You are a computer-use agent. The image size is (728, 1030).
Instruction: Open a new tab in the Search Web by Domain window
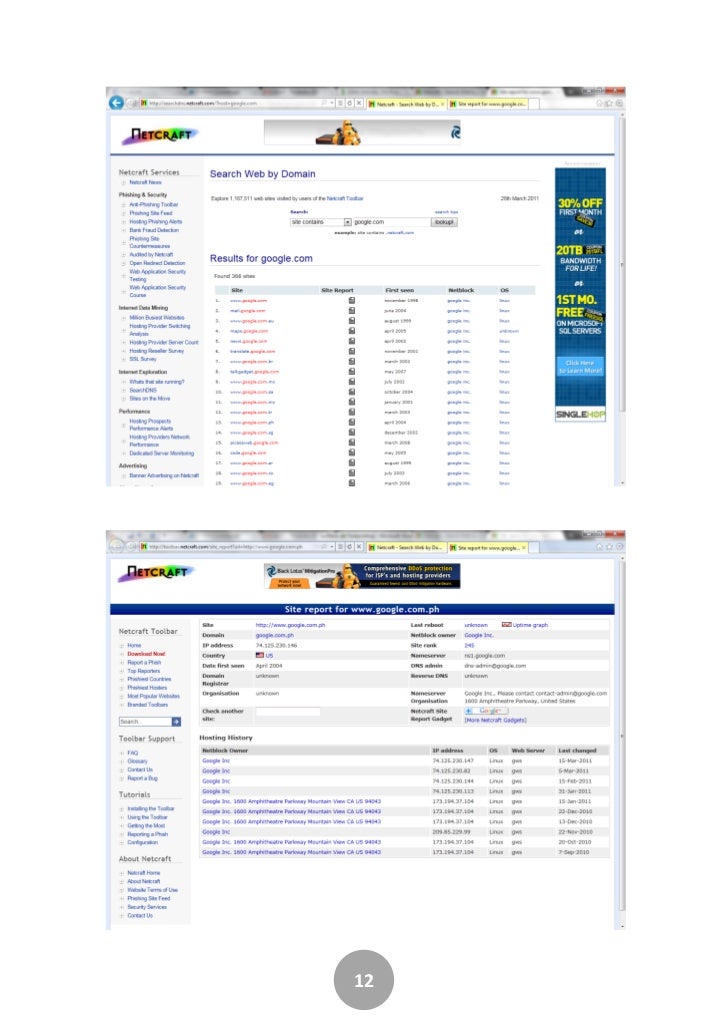(x=534, y=104)
